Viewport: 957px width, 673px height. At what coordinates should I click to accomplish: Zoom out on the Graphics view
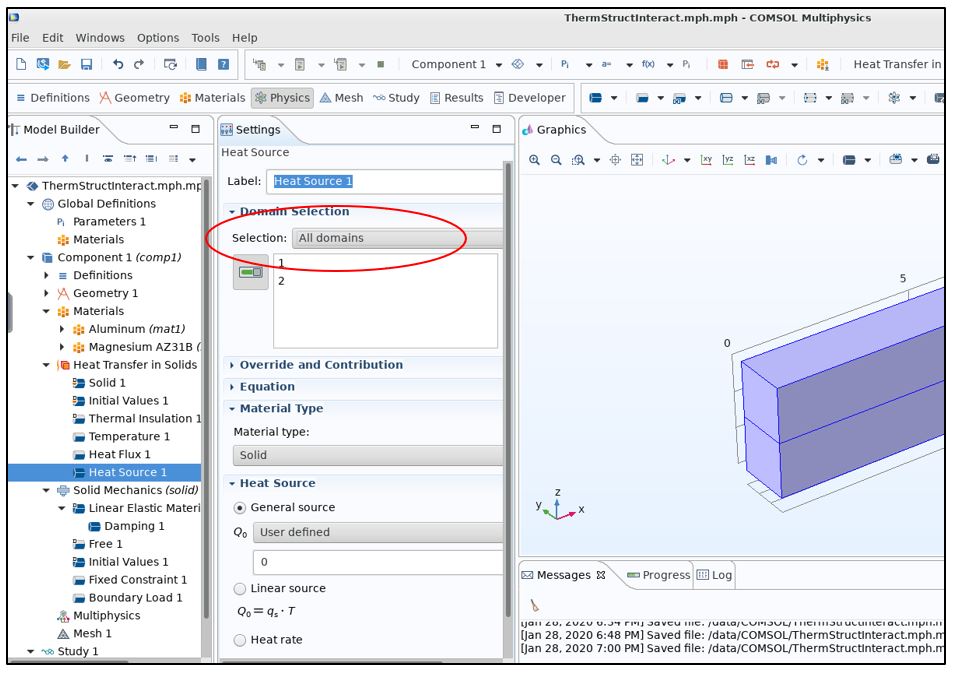coord(555,160)
